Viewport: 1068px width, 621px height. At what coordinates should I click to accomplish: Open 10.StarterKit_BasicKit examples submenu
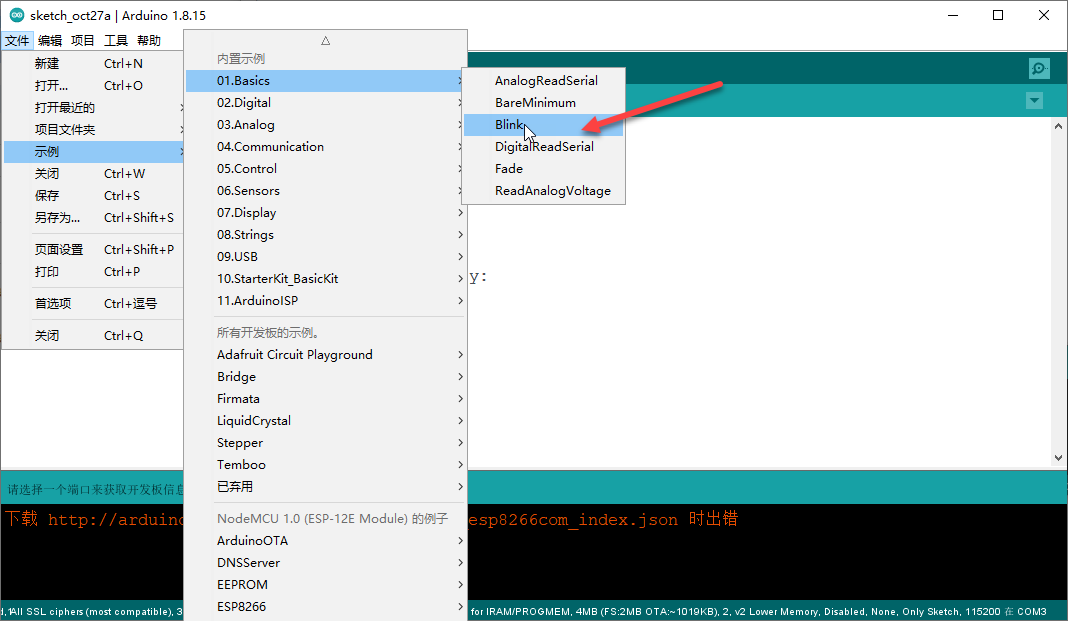click(326, 278)
